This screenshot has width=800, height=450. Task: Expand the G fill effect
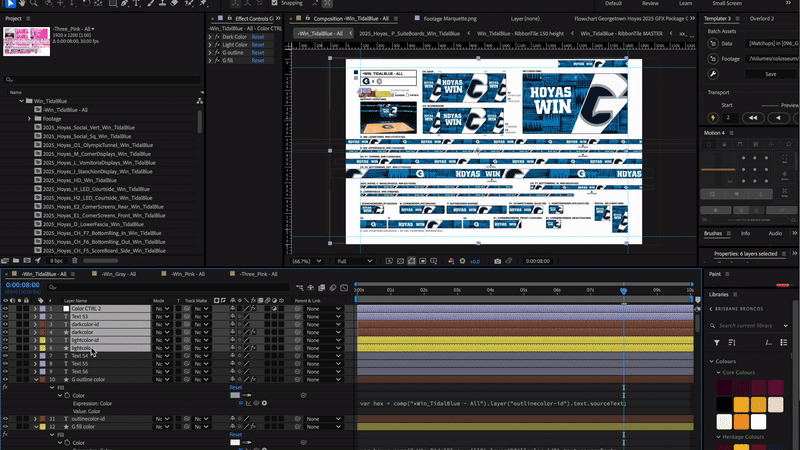210,60
